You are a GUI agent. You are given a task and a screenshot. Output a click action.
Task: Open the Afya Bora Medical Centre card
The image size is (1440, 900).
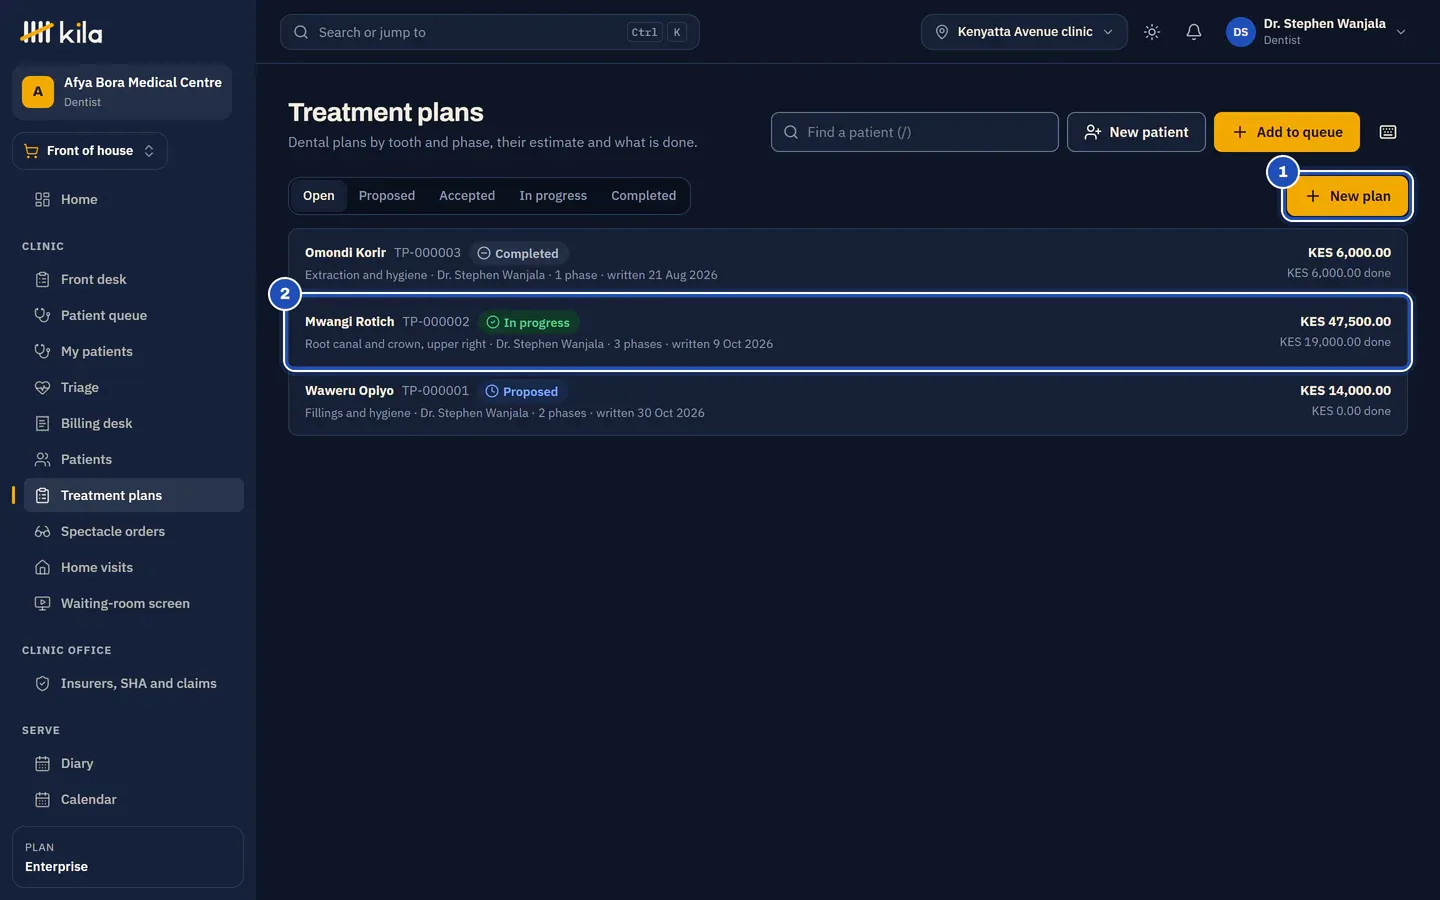pyautogui.click(x=122, y=92)
